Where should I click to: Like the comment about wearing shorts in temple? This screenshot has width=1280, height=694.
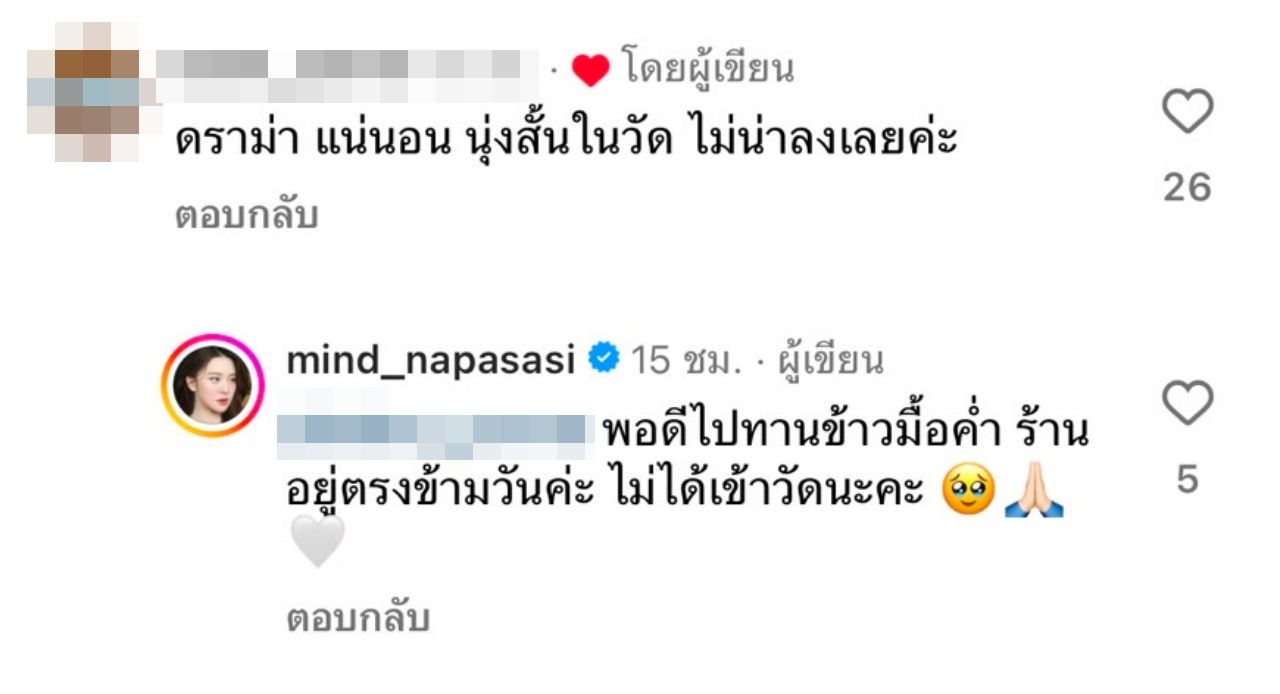coord(1187,111)
